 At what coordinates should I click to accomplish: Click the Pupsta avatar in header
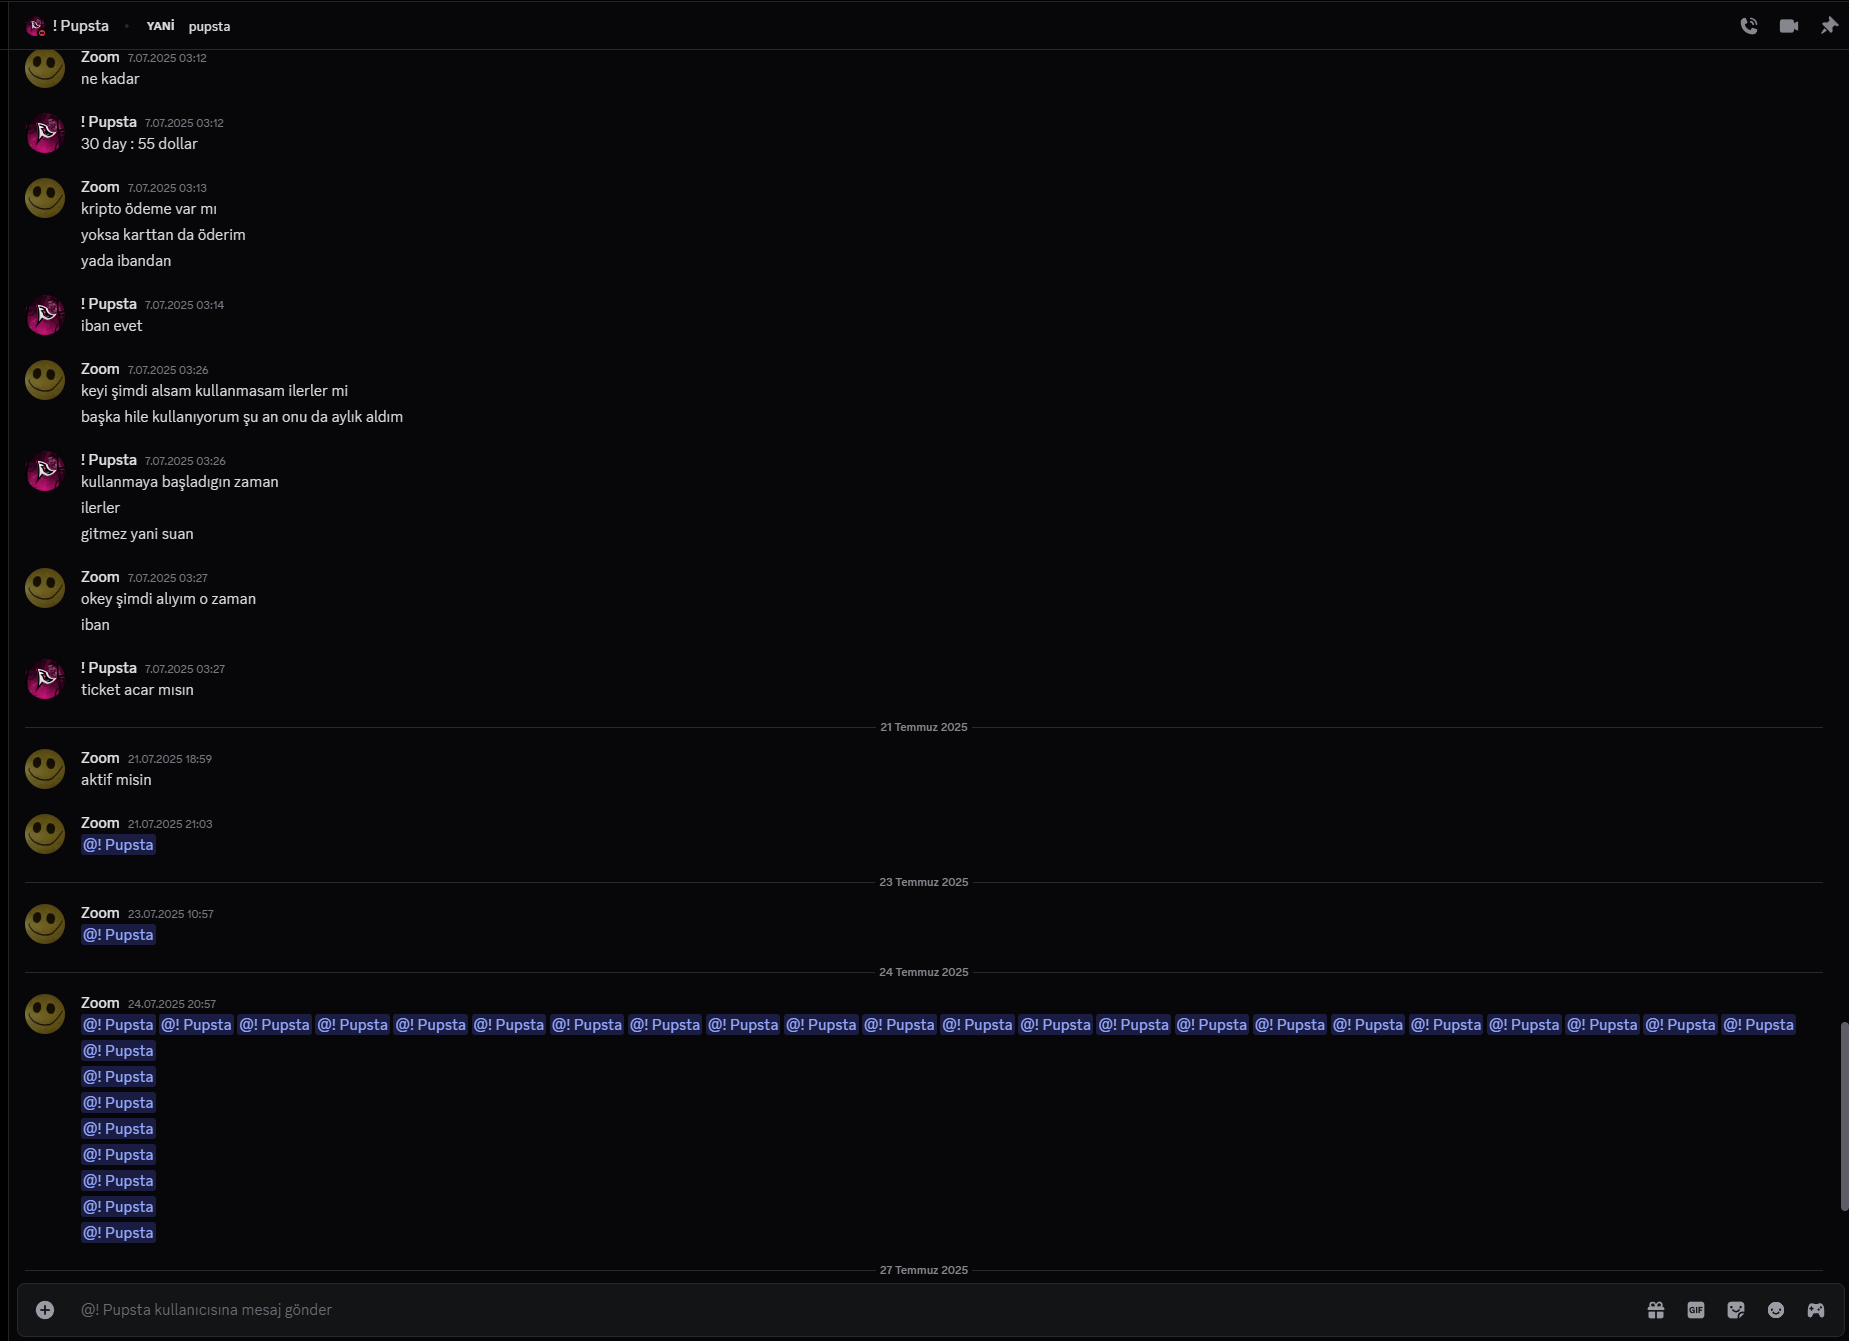36,26
